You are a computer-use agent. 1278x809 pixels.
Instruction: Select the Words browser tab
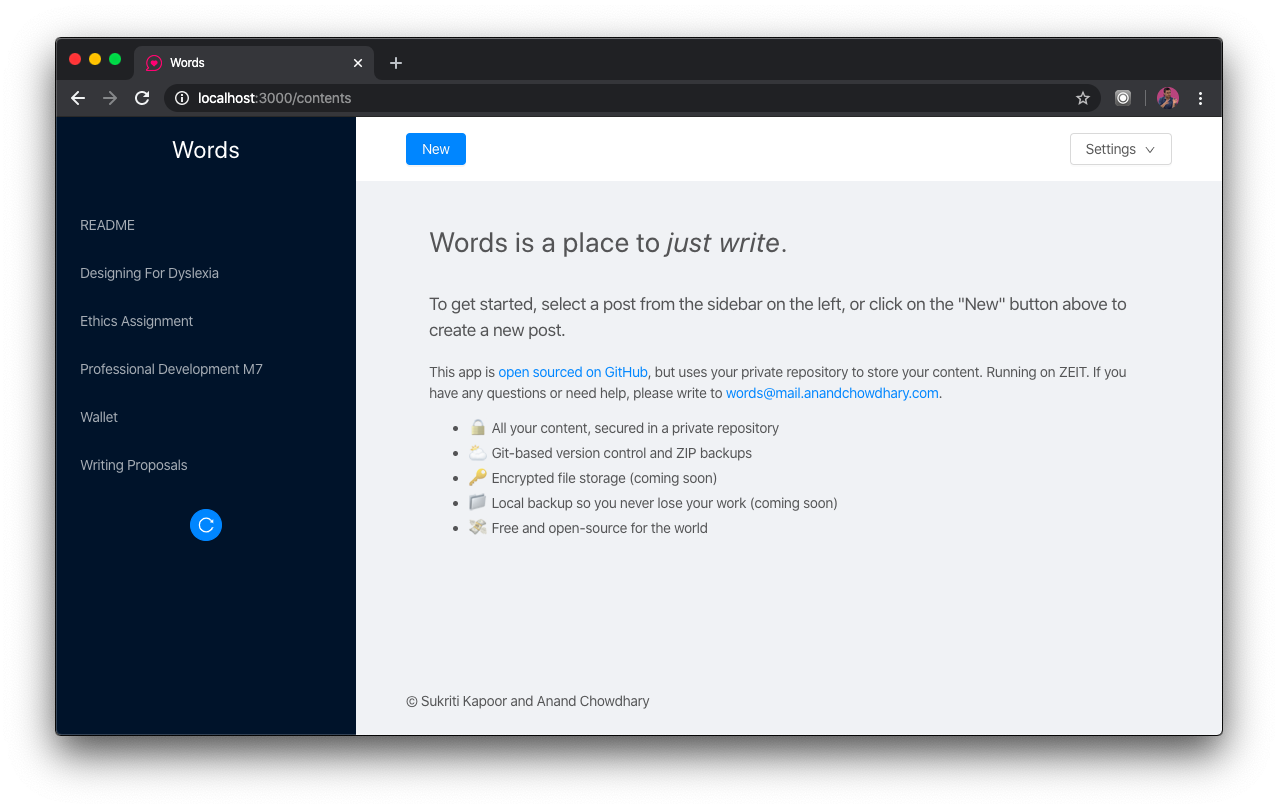pos(254,63)
